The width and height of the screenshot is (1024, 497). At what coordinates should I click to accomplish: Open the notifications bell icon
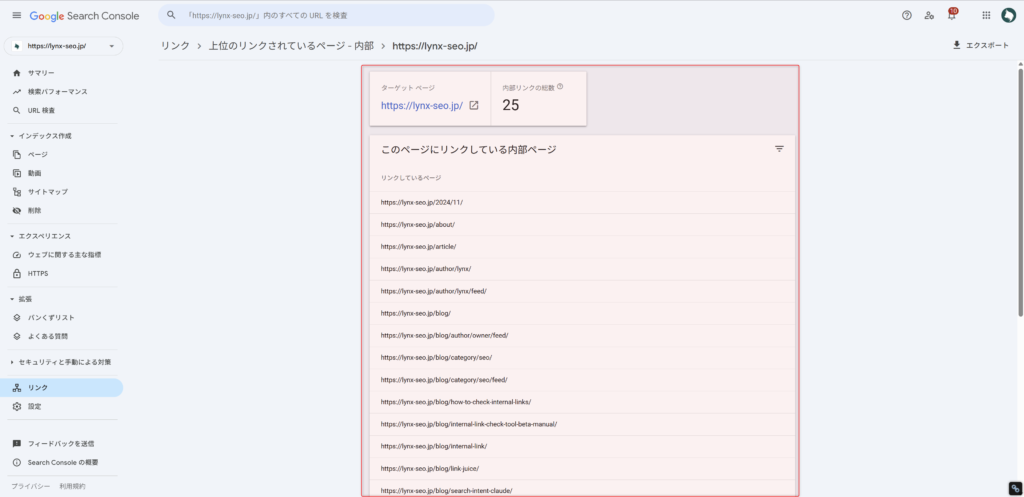click(x=951, y=15)
